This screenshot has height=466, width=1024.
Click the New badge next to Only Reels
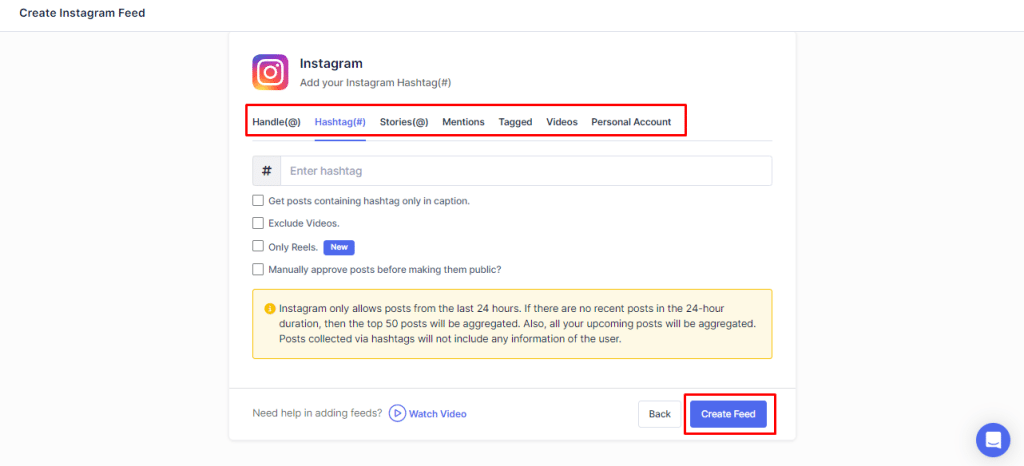pyautogui.click(x=339, y=247)
